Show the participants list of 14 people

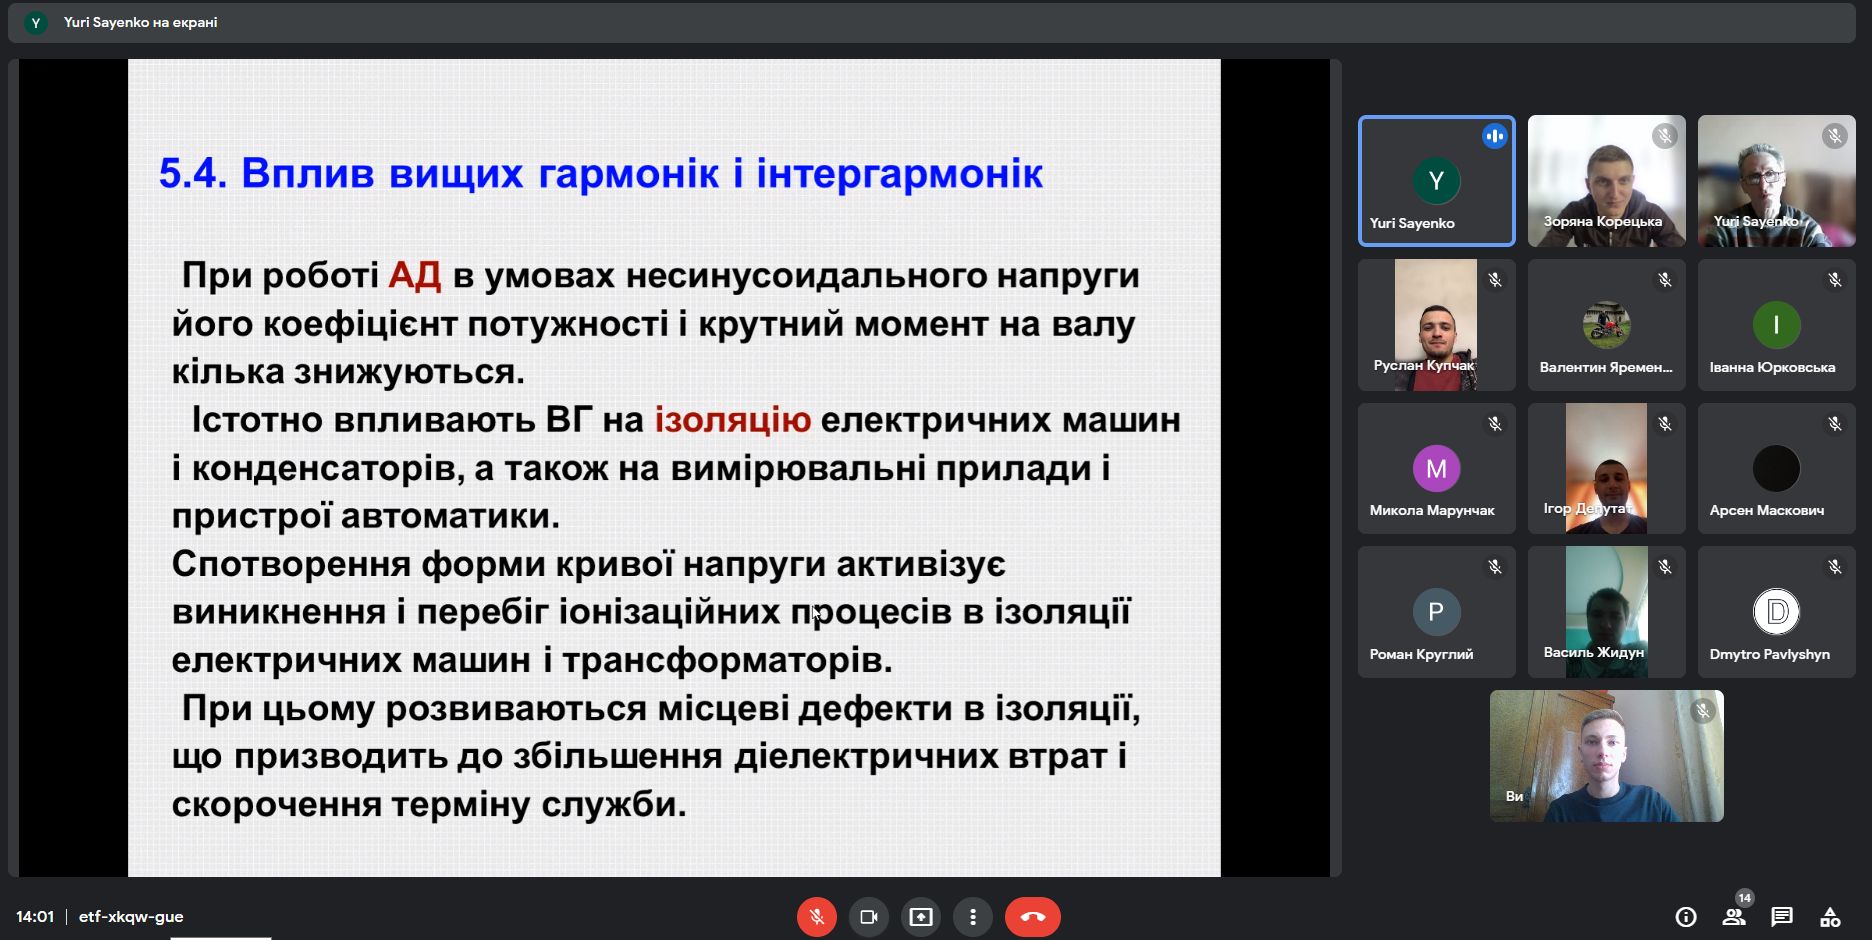pyautogui.click(x=1734, y=917)
